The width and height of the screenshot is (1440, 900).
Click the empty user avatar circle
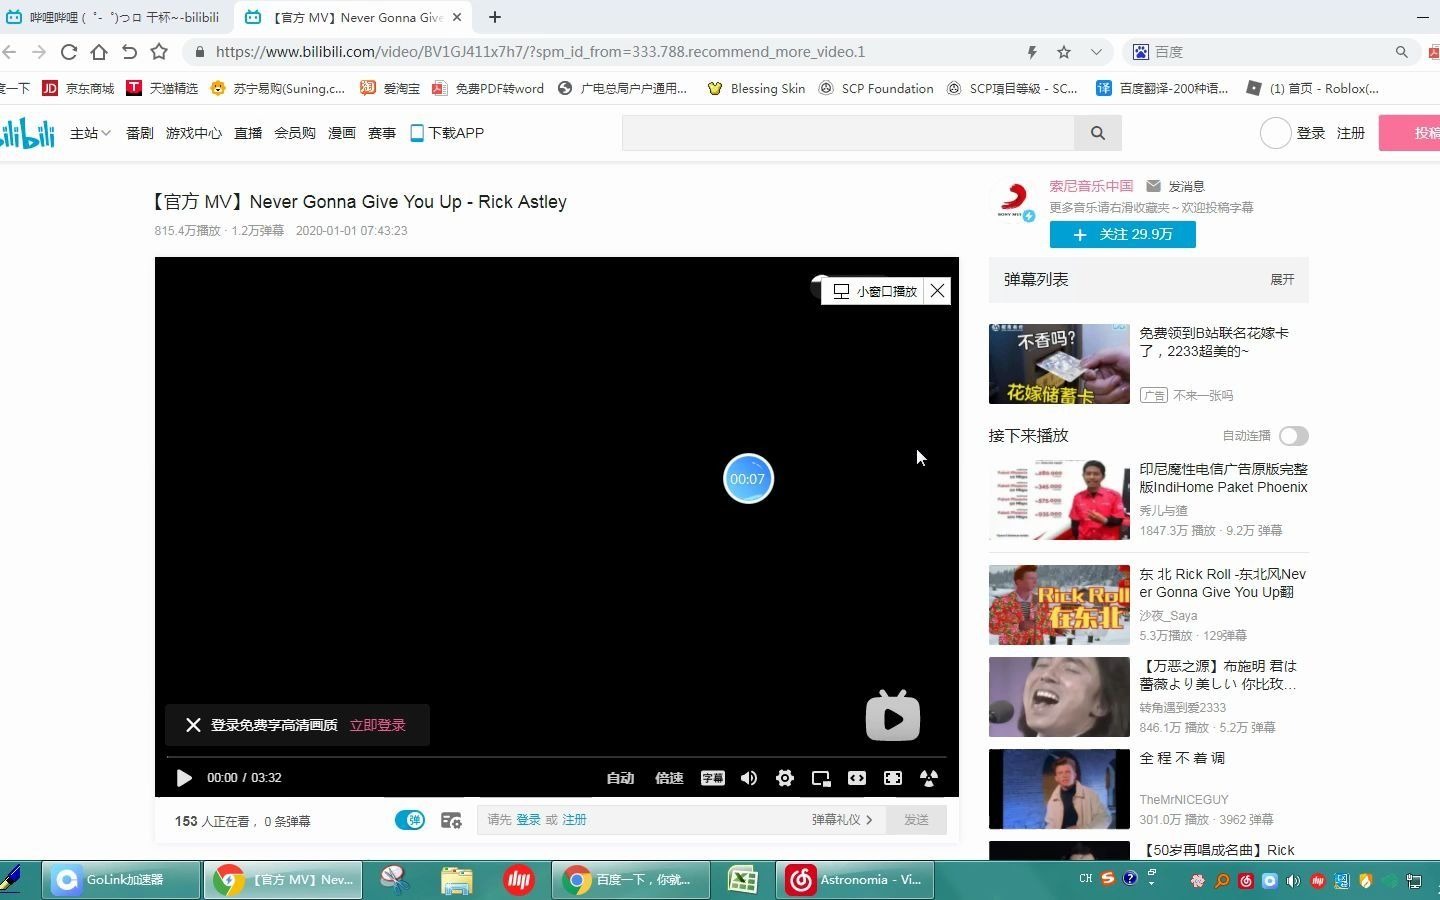(1276, 133)
